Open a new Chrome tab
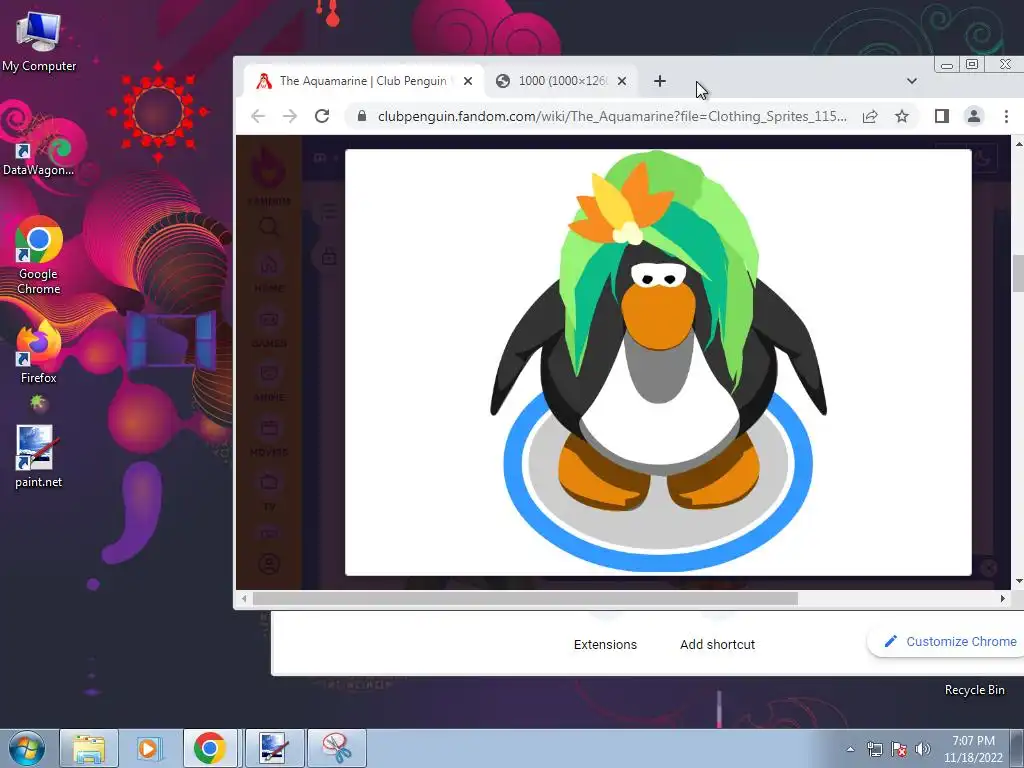The image size is (1024, 768). click(x=660, y=81)
